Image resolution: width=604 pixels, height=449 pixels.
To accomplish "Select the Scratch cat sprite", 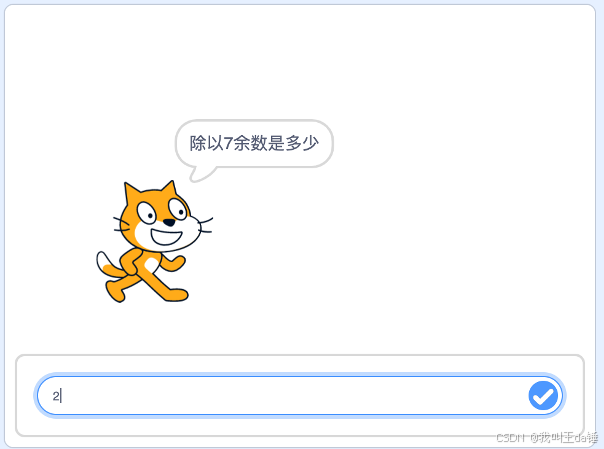I will pyautogui.click(x=154, y=242).
